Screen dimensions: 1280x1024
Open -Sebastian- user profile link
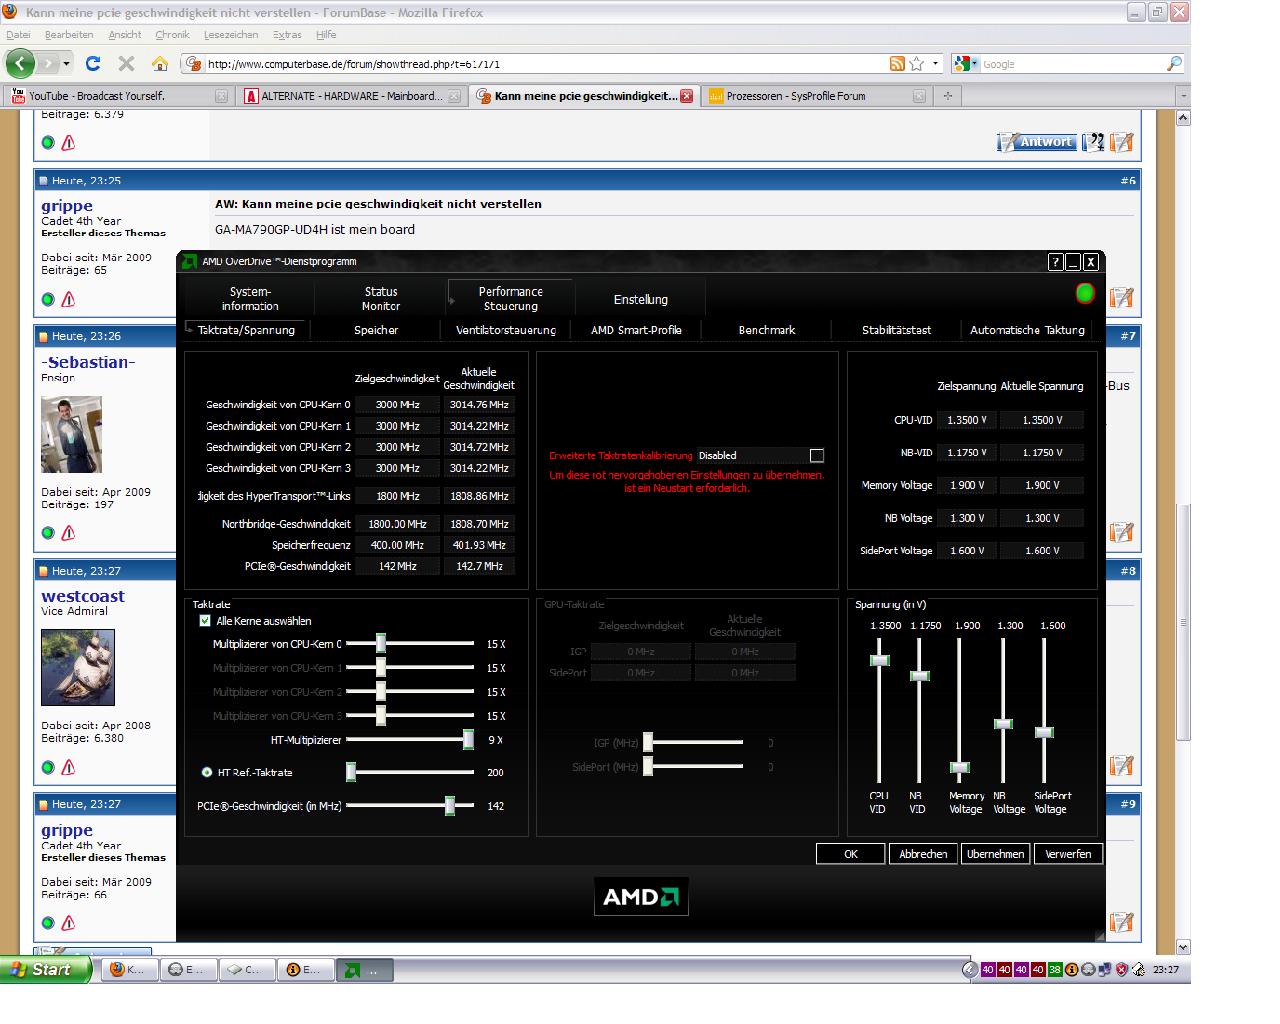88,362
